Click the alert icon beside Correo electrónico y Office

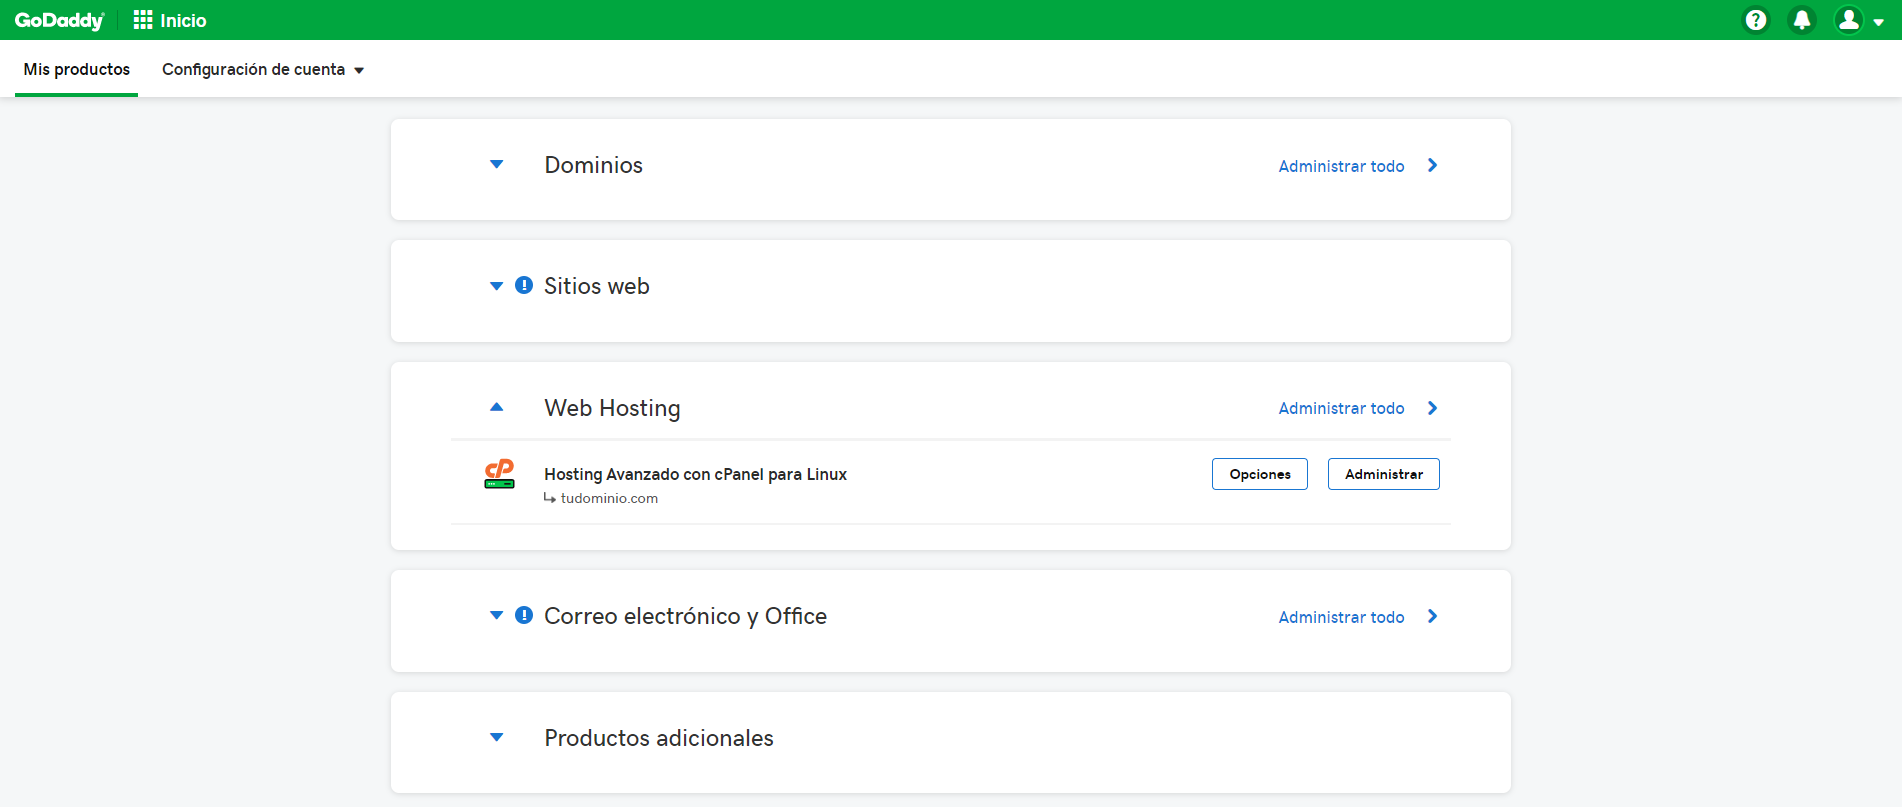(x=523, y=615)
